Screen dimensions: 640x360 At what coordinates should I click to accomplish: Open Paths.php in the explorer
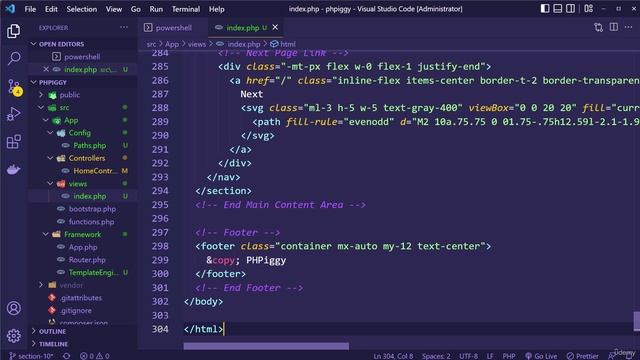pyautogui.click(x=89, y=145)
